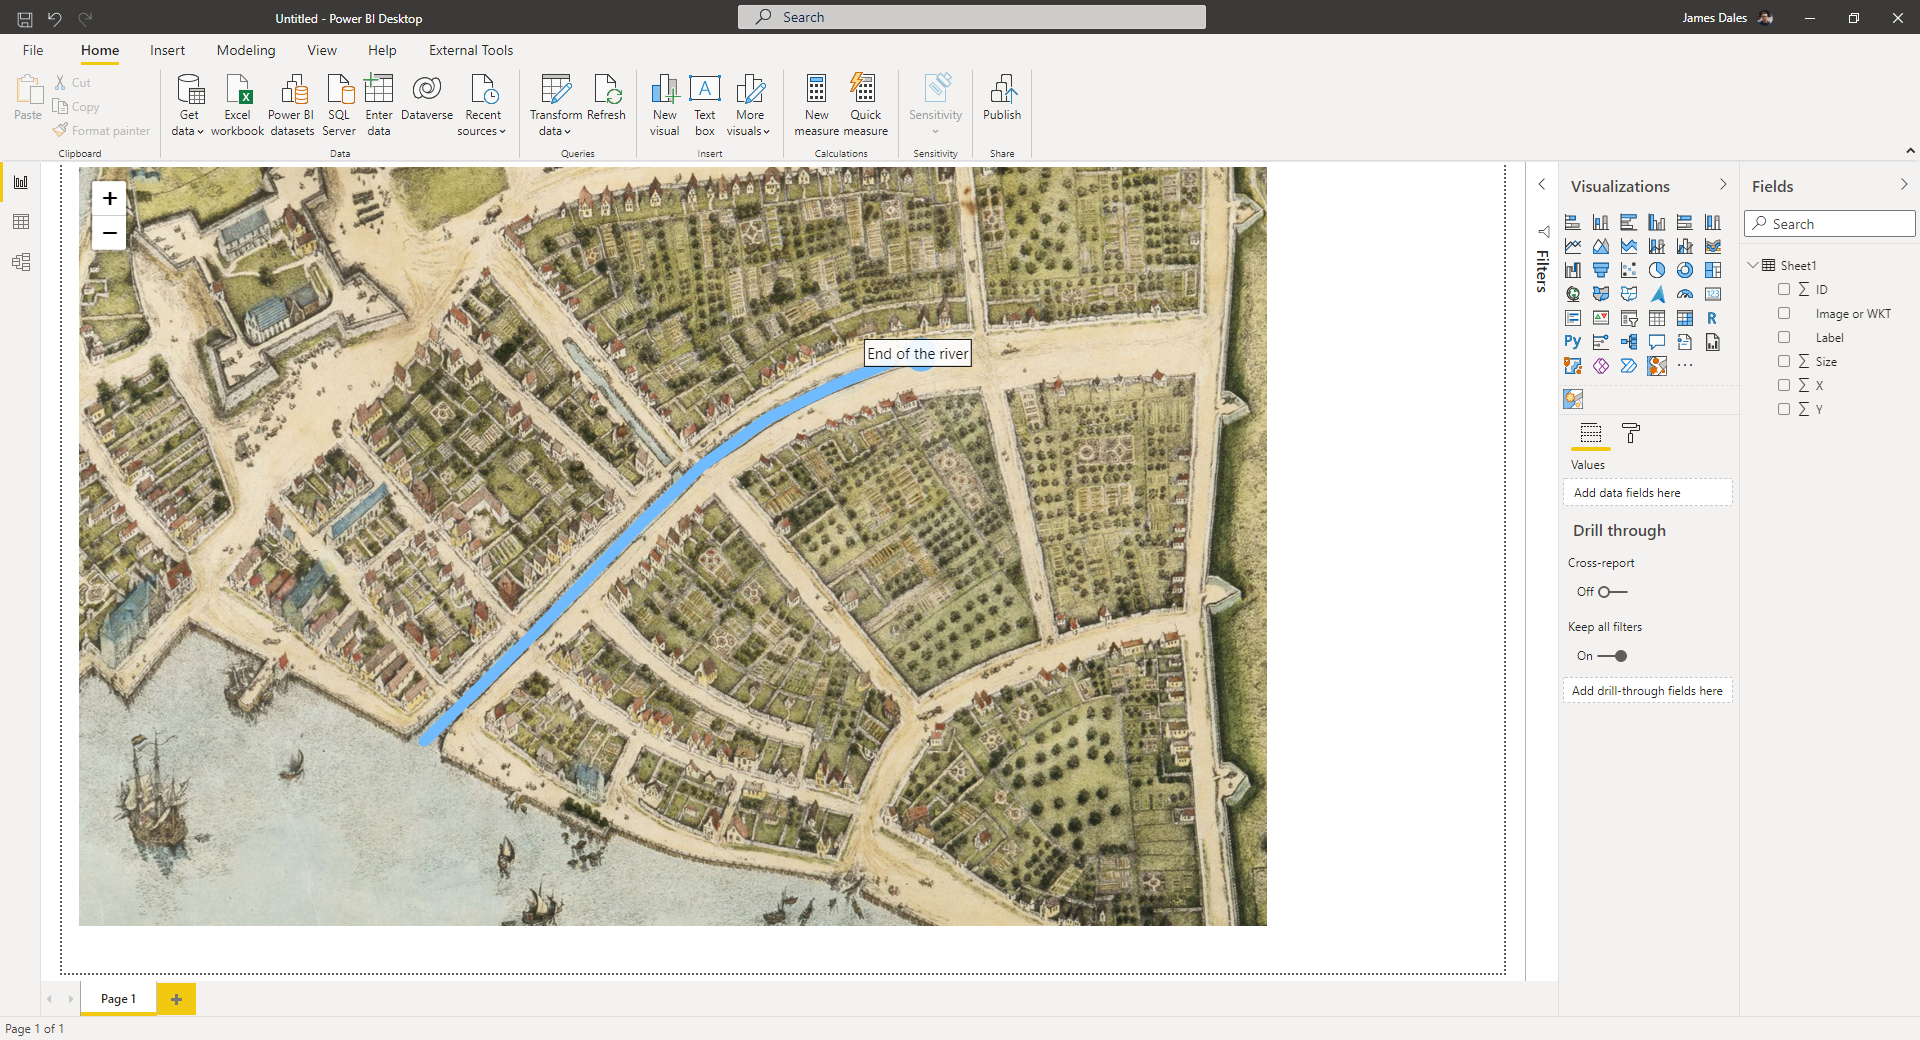Zoom in on the map
The height and width of the screenshot is (1040, 1920).
(110, 198)
